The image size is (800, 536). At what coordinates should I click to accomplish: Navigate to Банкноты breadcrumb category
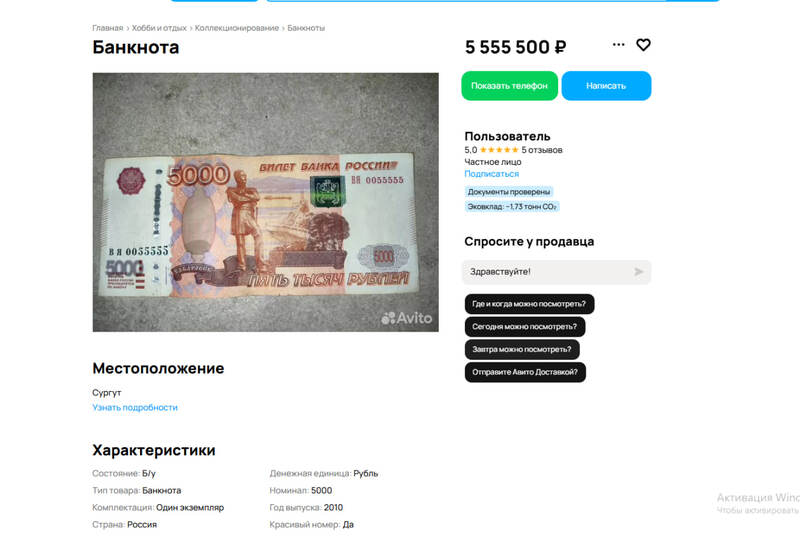click(x=306, y=28)
